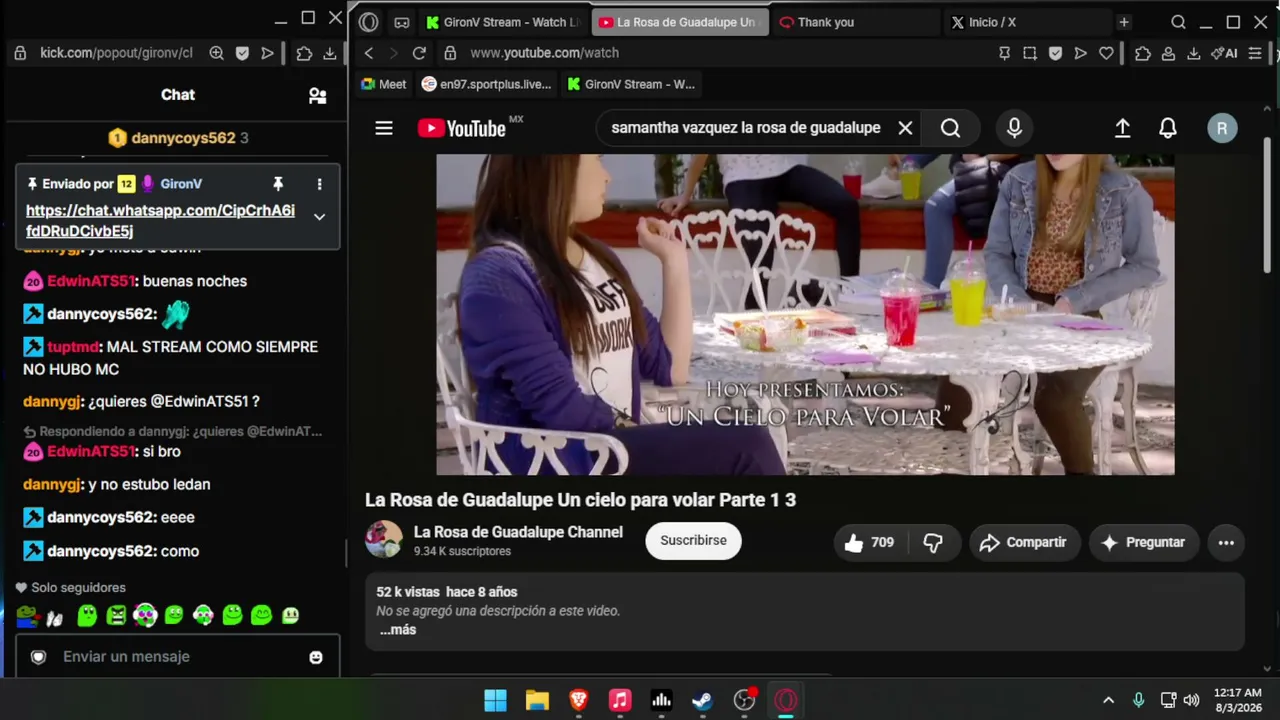Select La Rosa de Guadalupe browser tab
Viewport: 1280px width, 720px height.
click(680, 22)
